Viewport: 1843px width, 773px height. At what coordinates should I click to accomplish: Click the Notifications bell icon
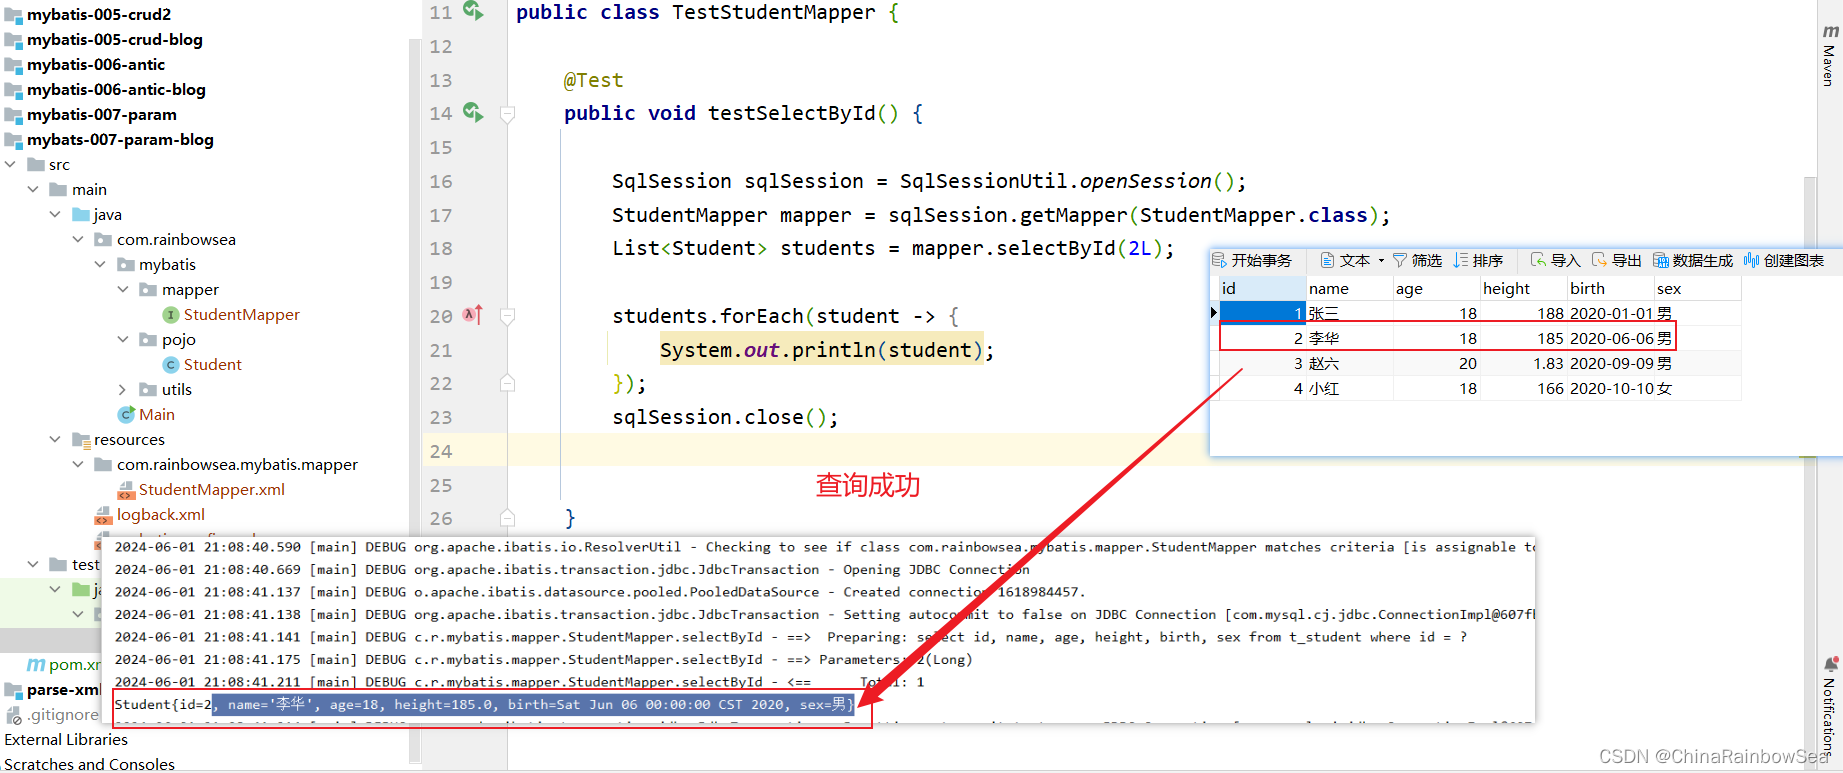[1830, 665]
